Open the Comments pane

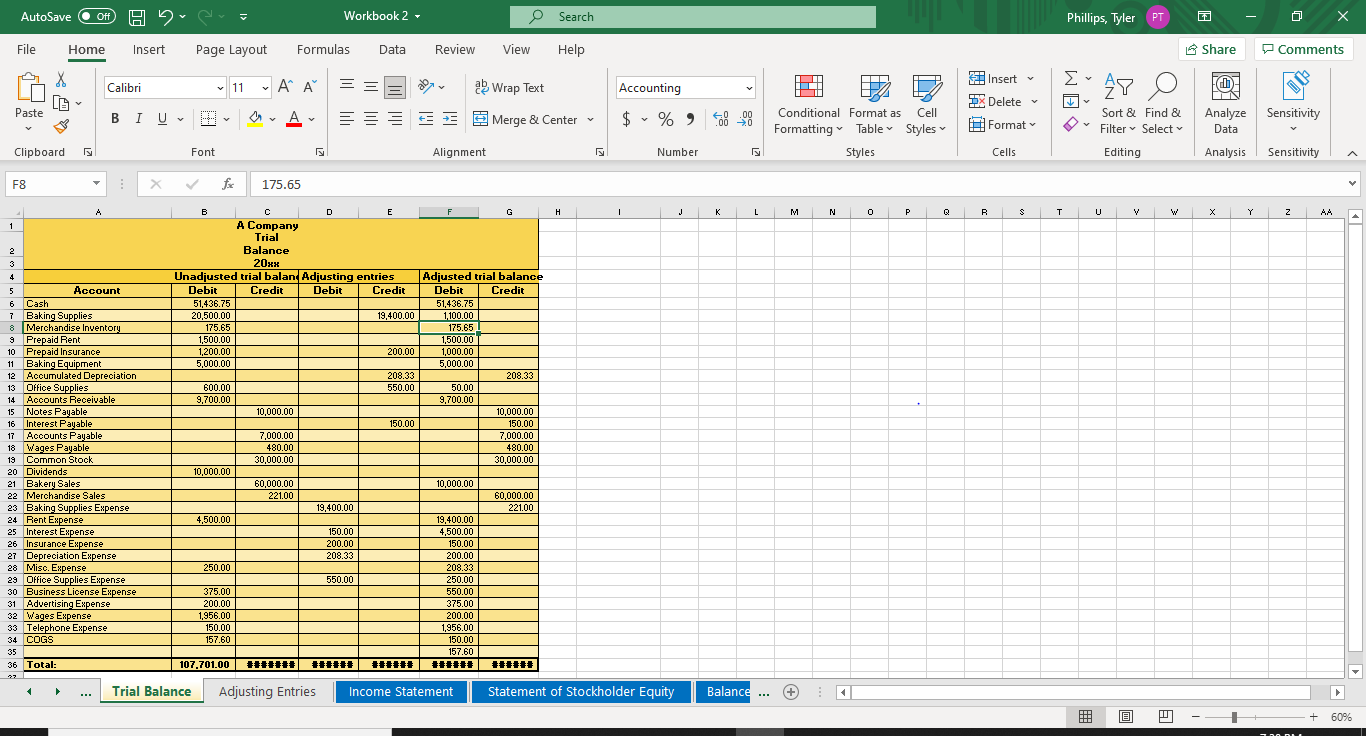pos(1303,49)
